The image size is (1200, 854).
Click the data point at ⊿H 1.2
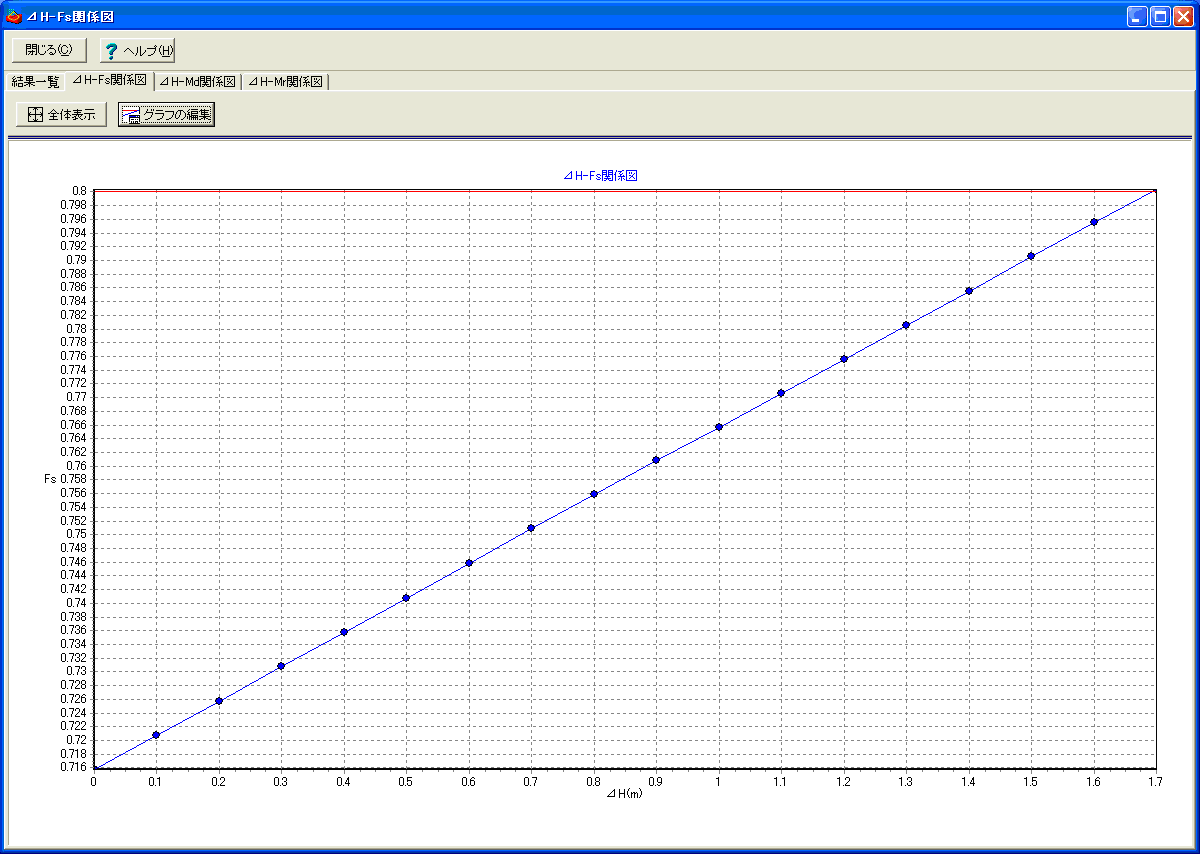click(844, 359)
